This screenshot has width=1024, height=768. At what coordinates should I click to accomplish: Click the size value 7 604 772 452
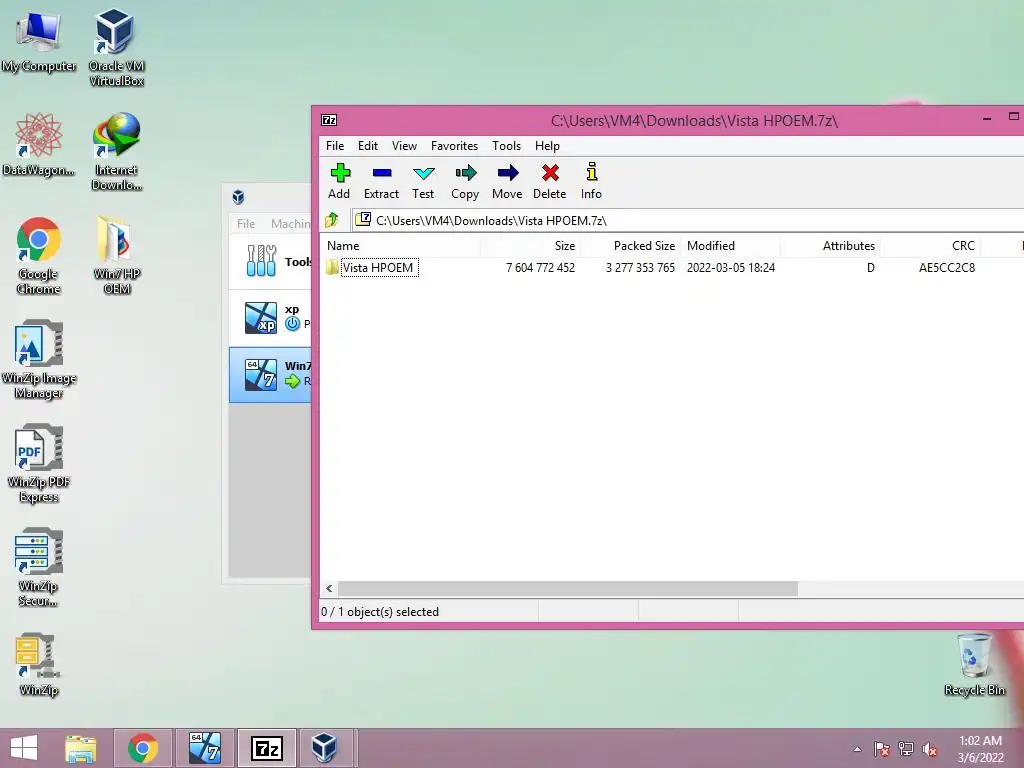(540, 268)
